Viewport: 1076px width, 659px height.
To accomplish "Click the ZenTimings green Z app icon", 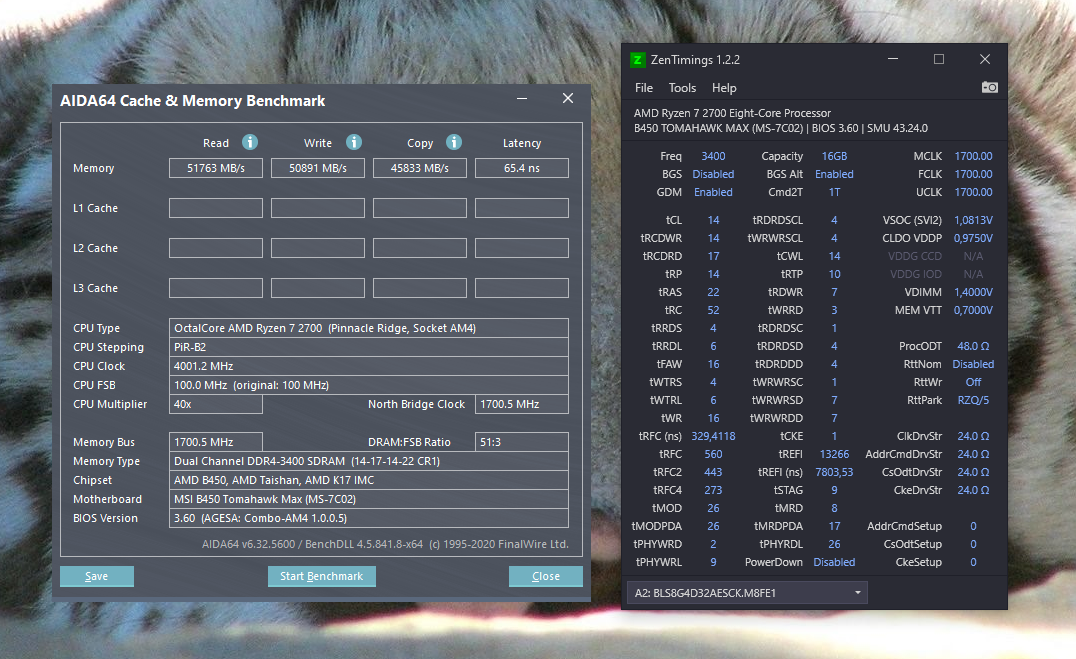I will [x=638, y=60].
